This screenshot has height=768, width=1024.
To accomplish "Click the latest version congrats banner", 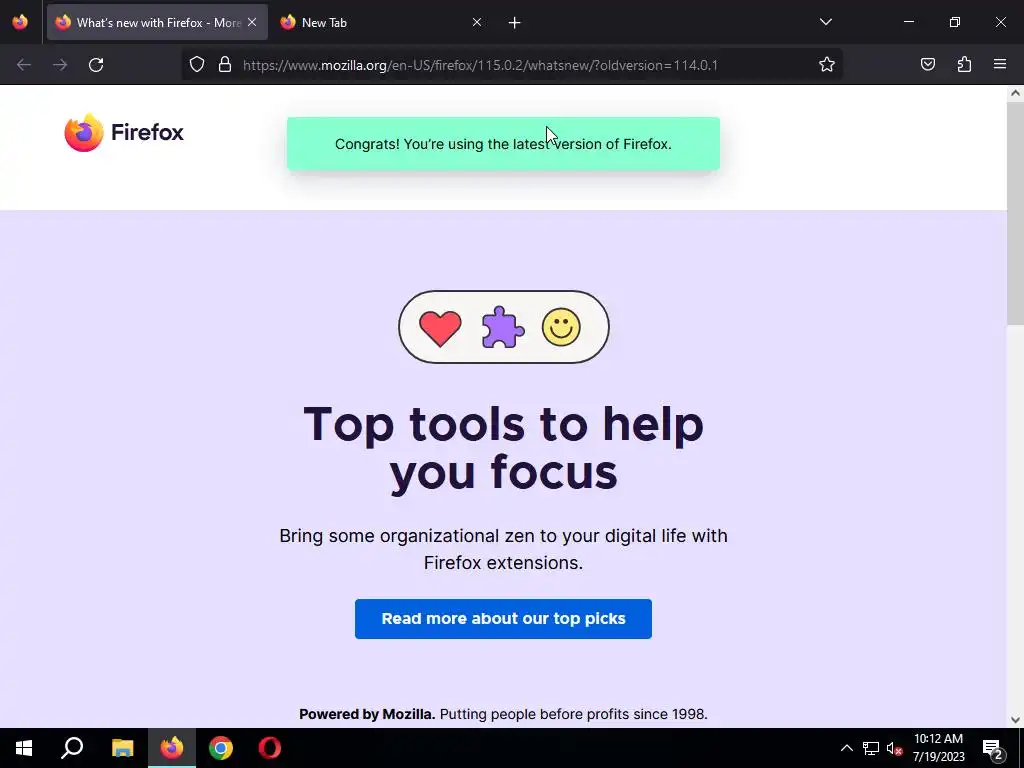I will pyautogui.click(x=504, y=144).
